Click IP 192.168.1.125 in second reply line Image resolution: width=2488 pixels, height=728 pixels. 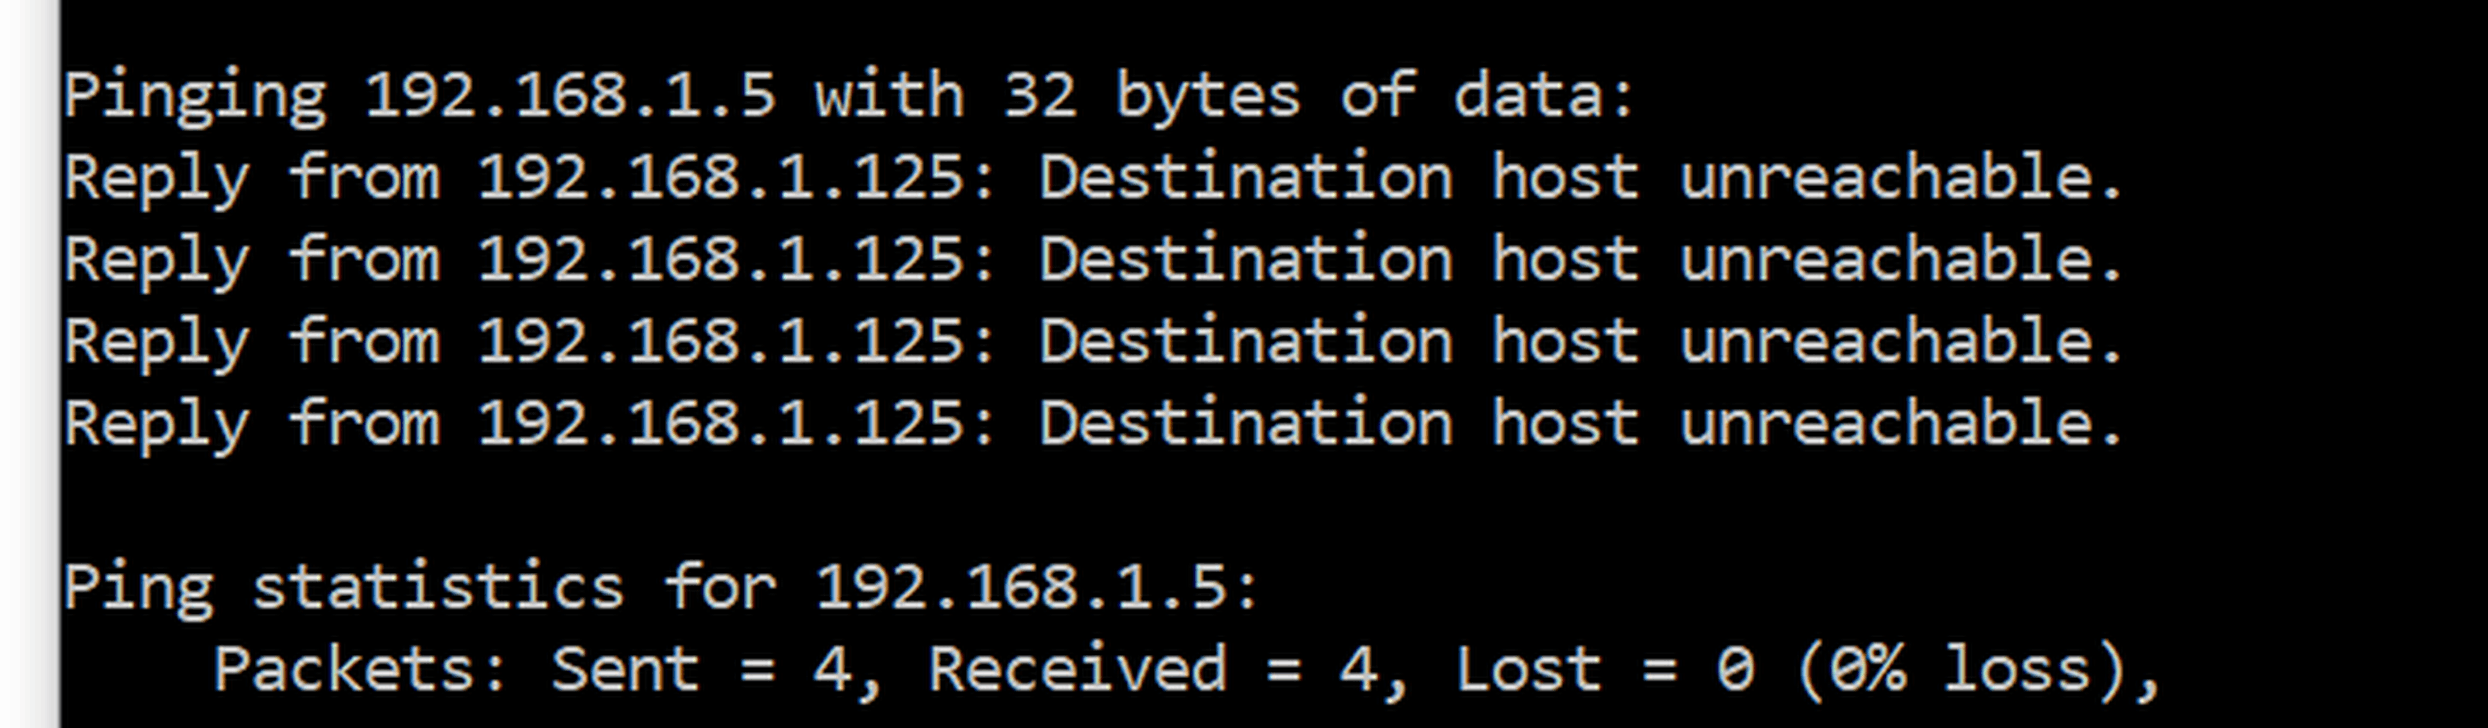pos(720,261)
